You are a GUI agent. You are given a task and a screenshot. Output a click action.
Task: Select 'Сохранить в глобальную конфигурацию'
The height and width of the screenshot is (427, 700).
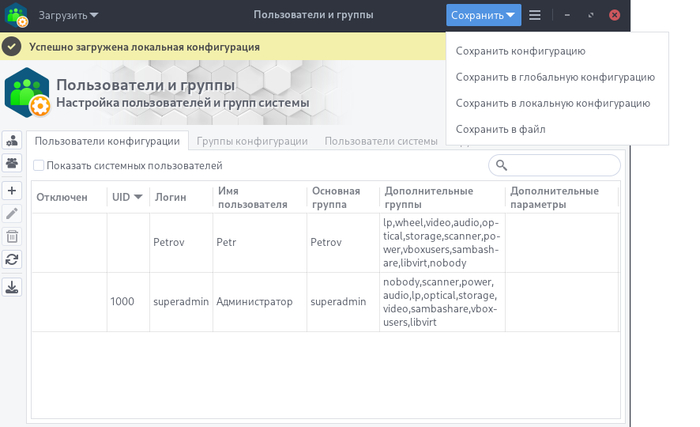tap(554, 77)
